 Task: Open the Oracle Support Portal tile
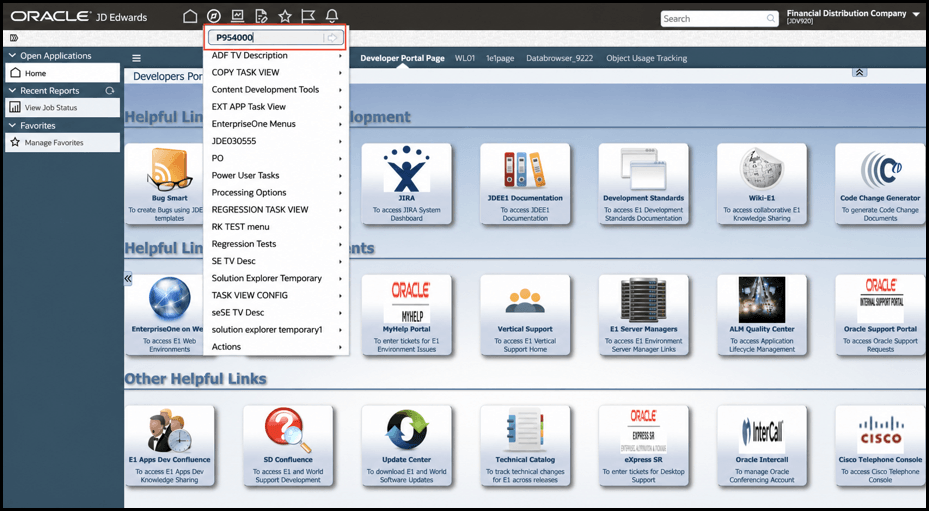[x=880, y=315]
